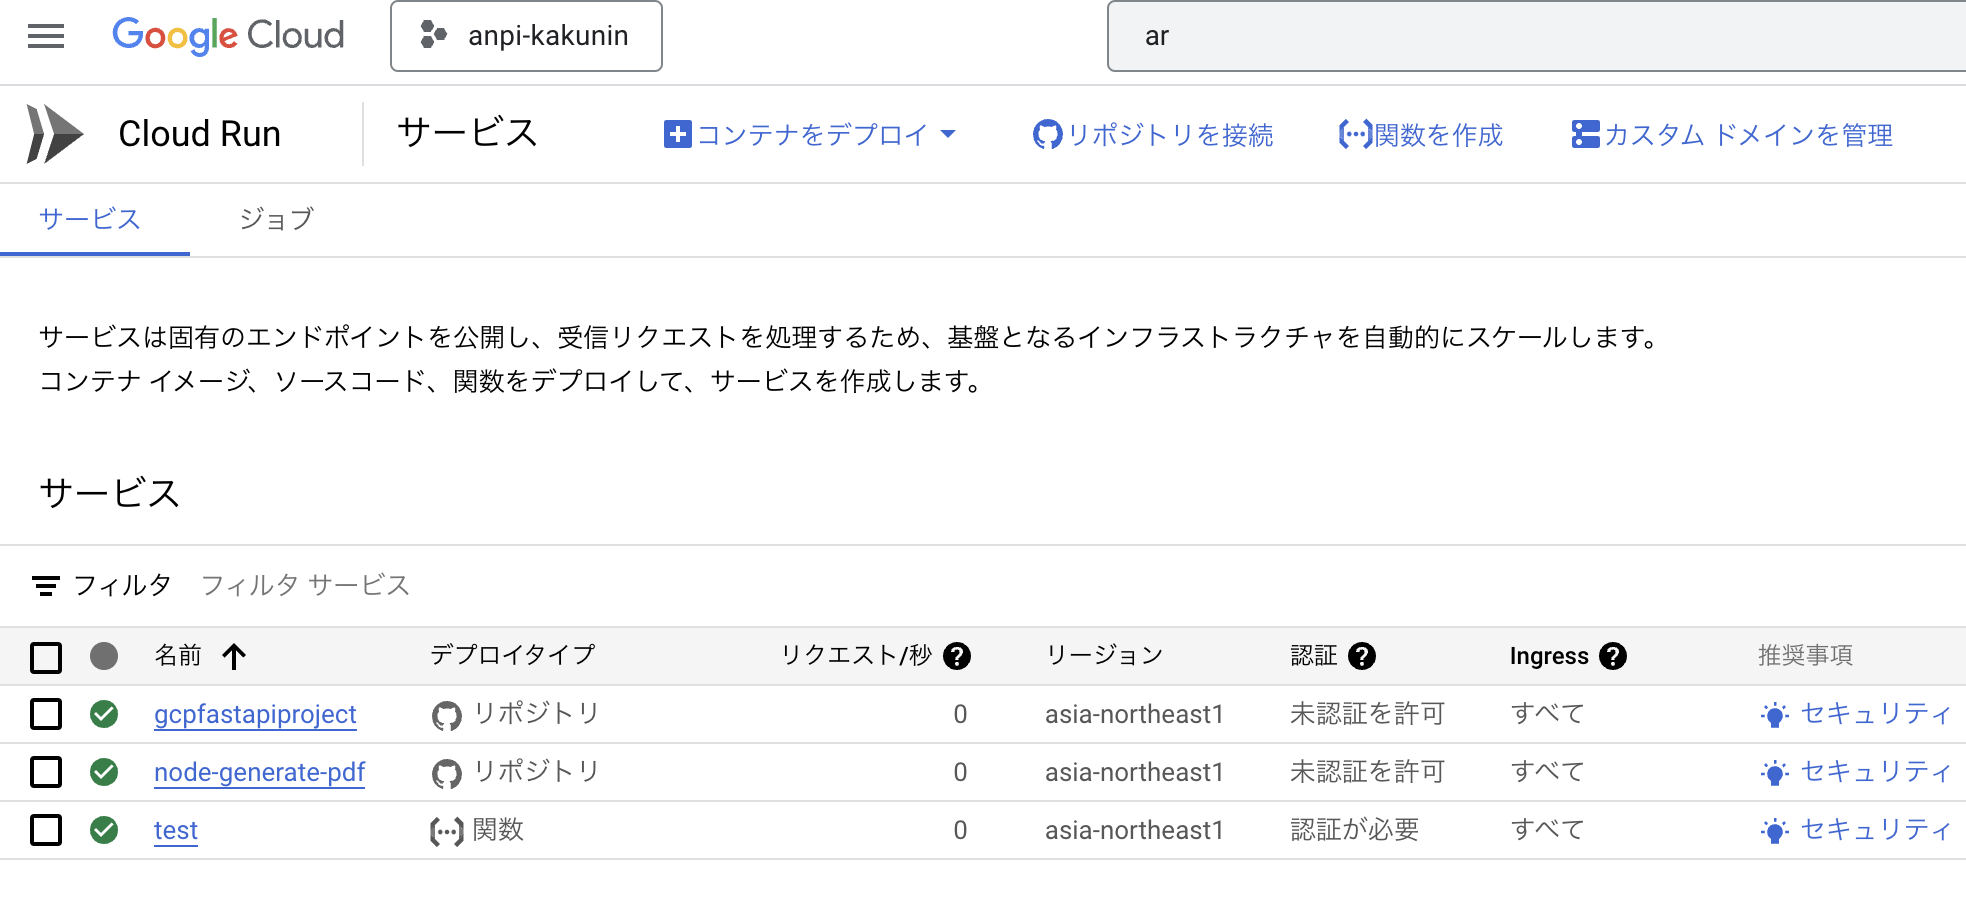
Task: Click the green status check for node-generate-pdf
Action: (x=104, y=772)
